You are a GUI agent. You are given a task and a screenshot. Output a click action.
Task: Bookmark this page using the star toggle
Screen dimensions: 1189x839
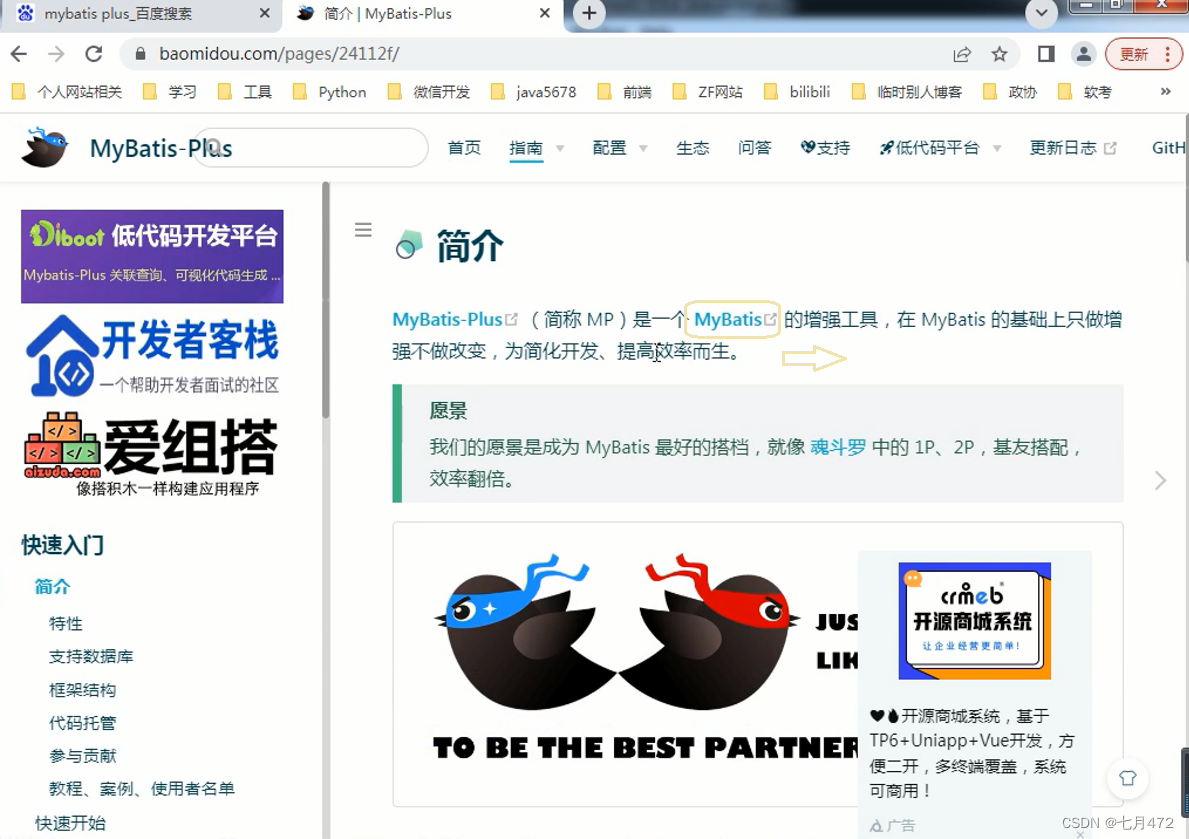click(1000, 54)
